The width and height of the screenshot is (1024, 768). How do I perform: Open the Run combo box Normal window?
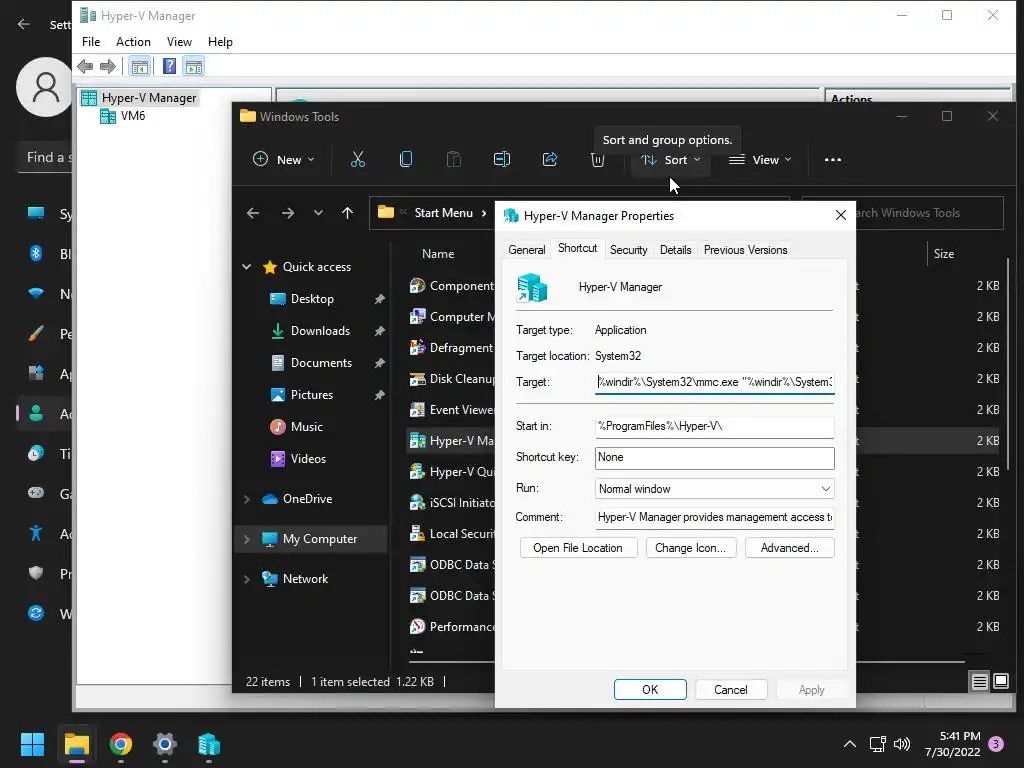[x=714, y=488]
